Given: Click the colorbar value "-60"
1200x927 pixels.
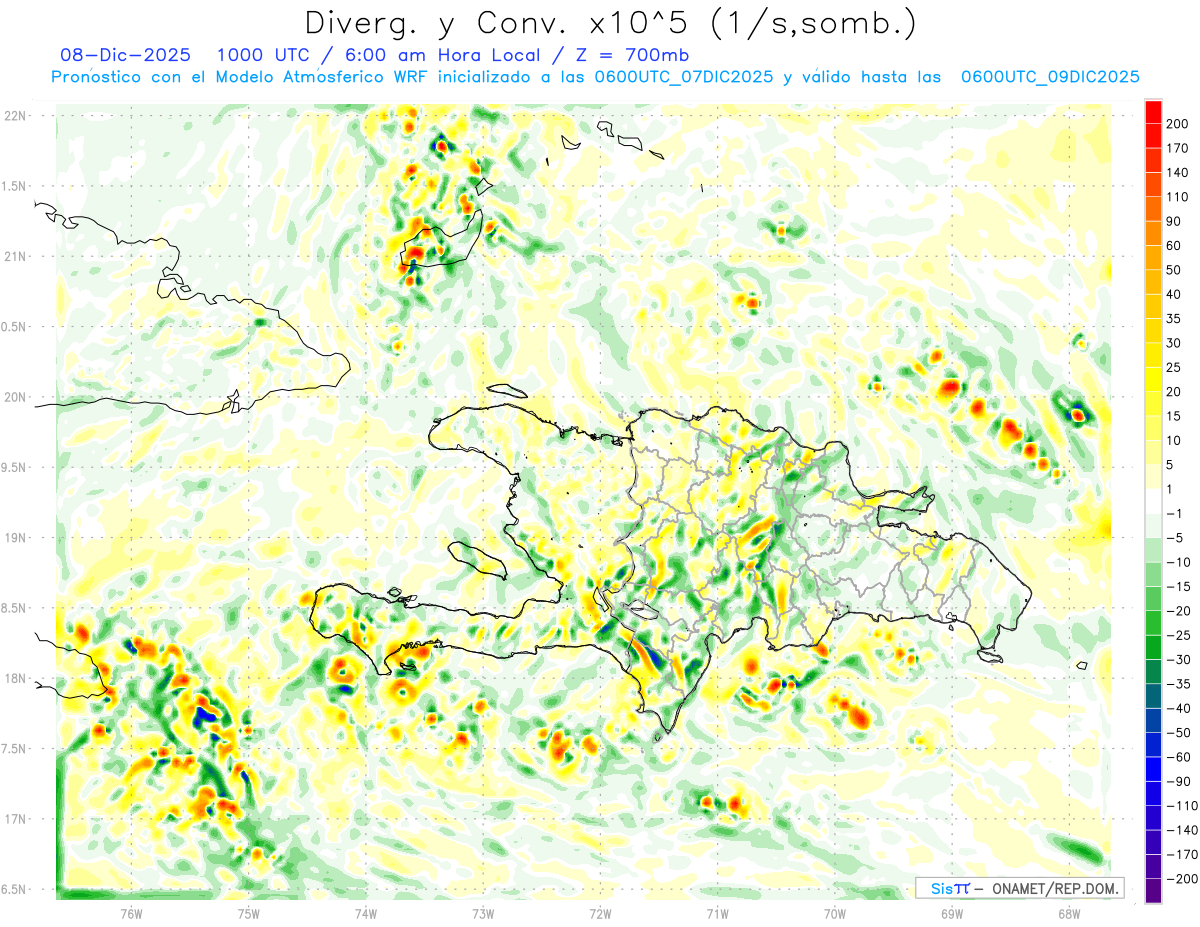Looking at the screenshot, I should point(1180,757).
